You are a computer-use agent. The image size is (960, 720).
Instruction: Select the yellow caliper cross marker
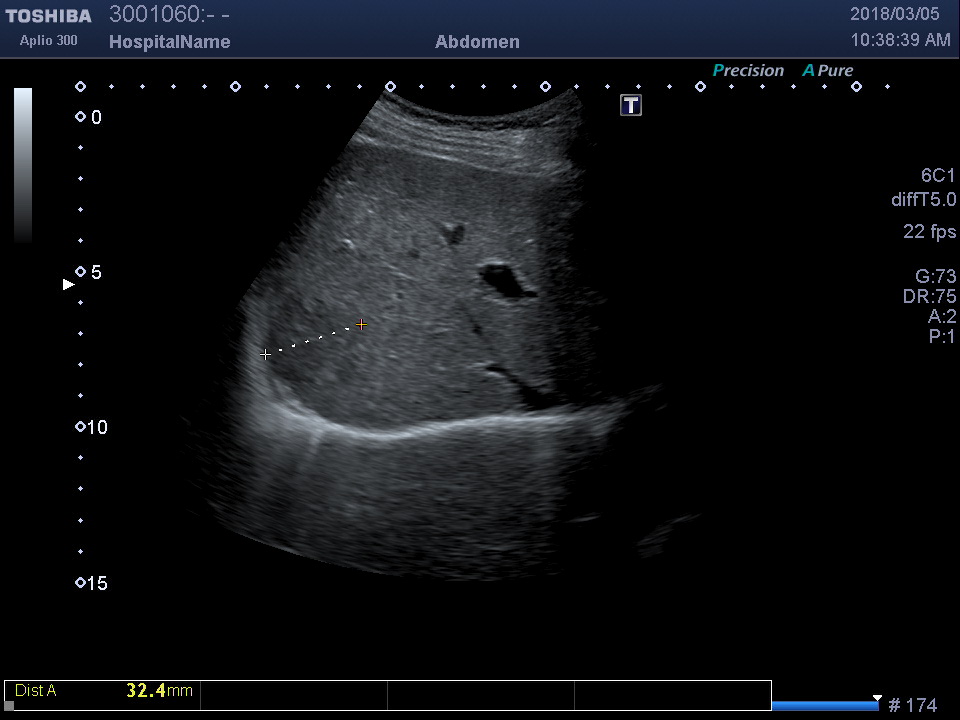[361, 324]
